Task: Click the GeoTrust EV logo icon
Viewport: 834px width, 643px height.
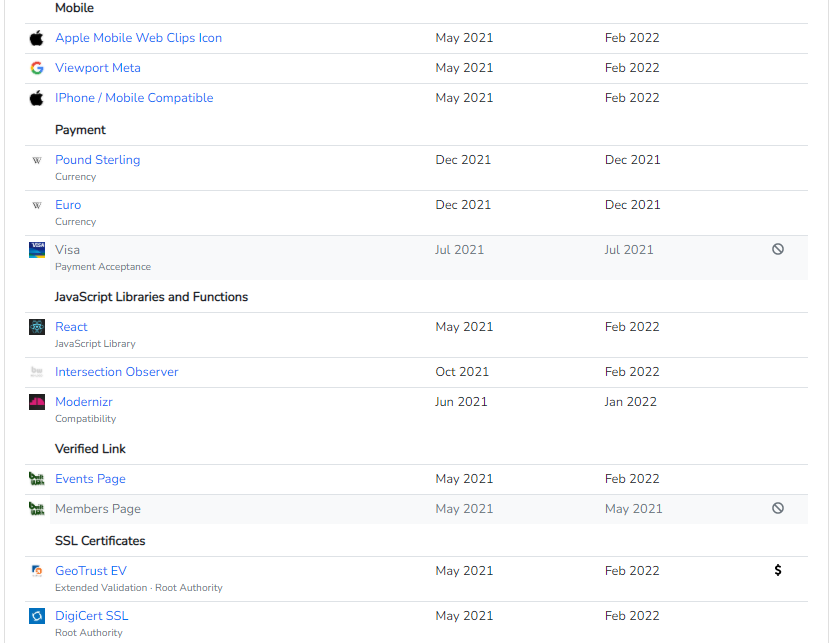Action: pyautogui.click(x=37, y=571)
